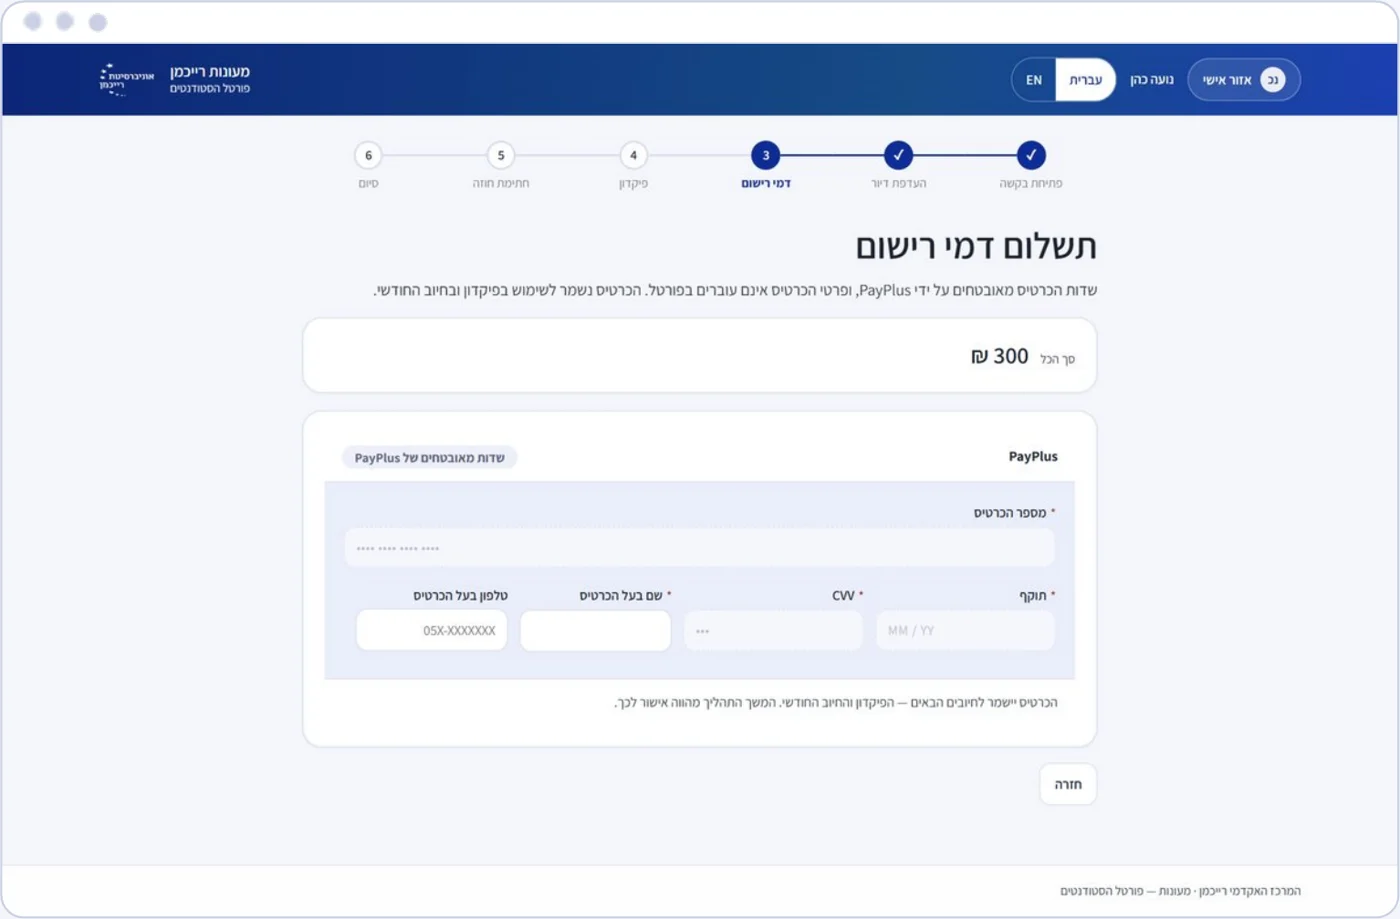This screenshot has height=919, width=1400.
Task: Click the פתיחת בקשה step label
Action: (x=1031, y=184)
